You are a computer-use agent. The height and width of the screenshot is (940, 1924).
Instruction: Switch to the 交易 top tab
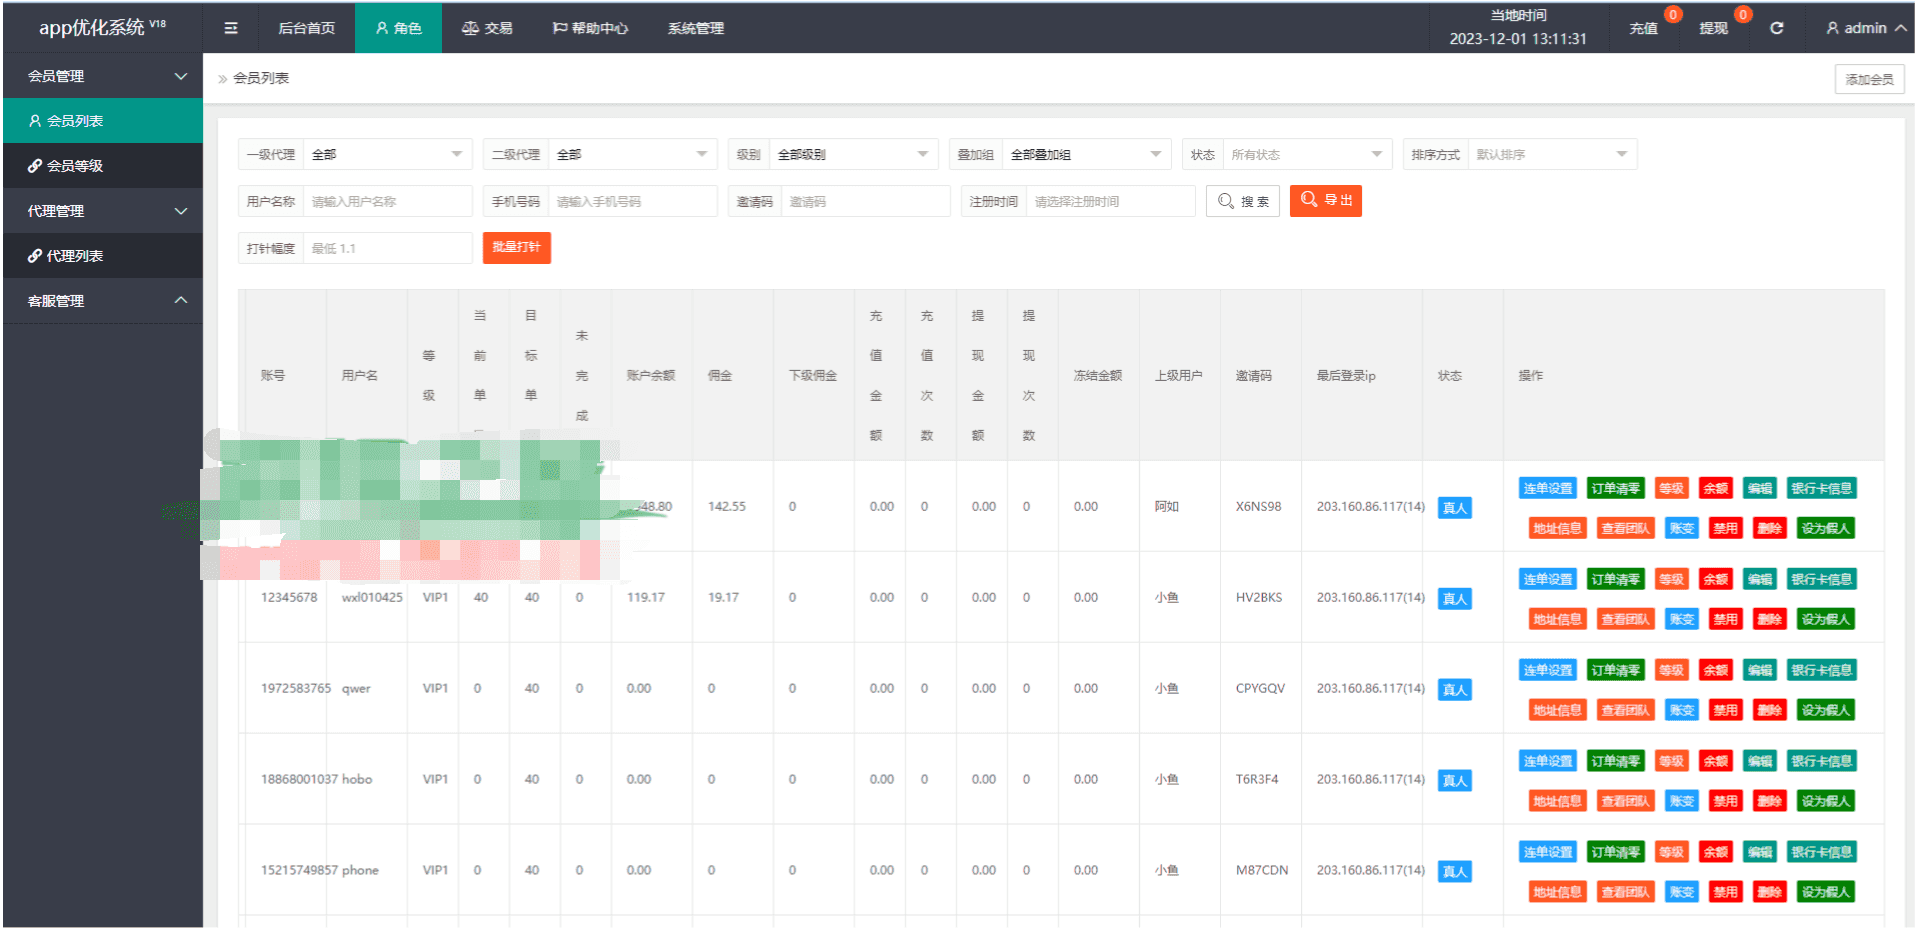pyautogui.click(x=487, y=28)
